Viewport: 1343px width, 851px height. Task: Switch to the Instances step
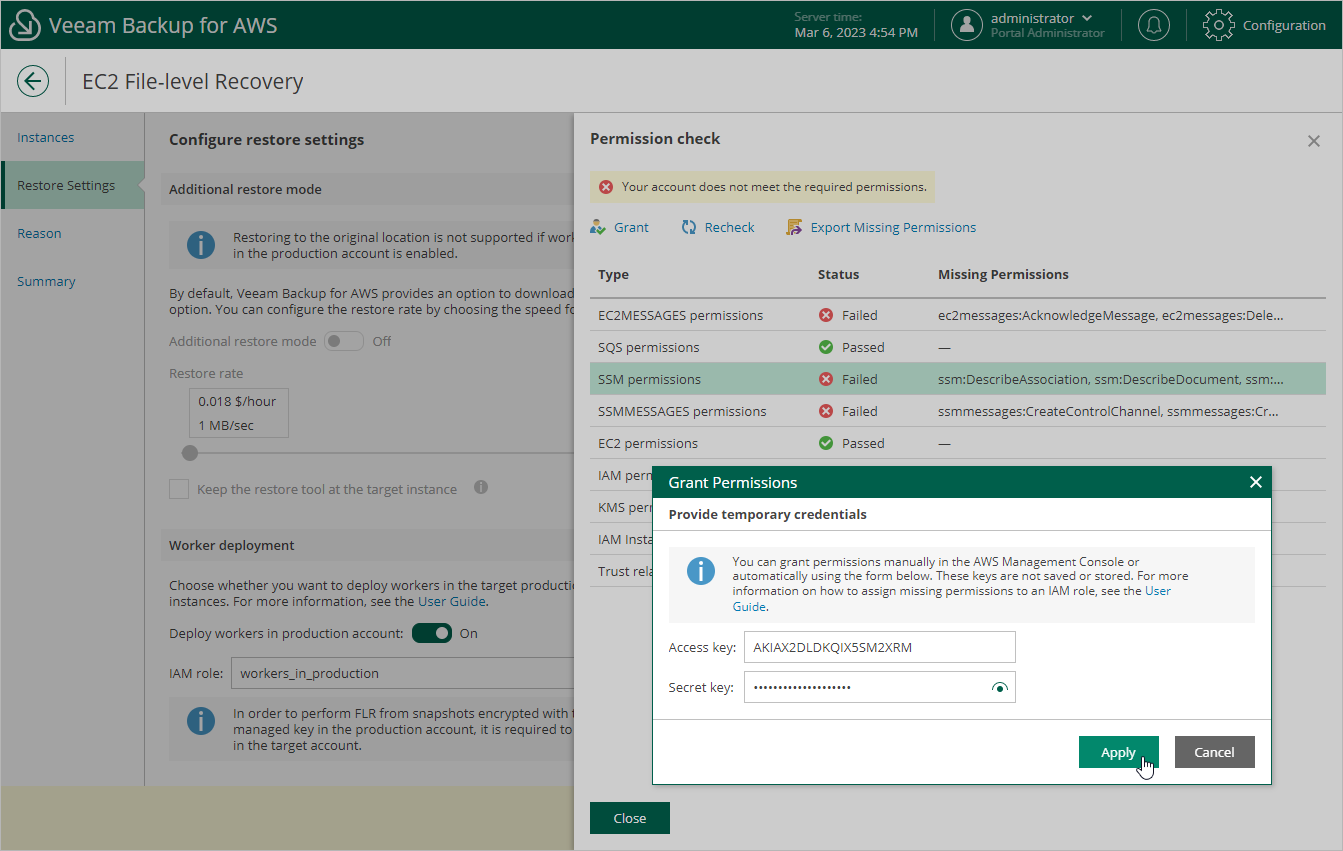(x=46, y=137)
